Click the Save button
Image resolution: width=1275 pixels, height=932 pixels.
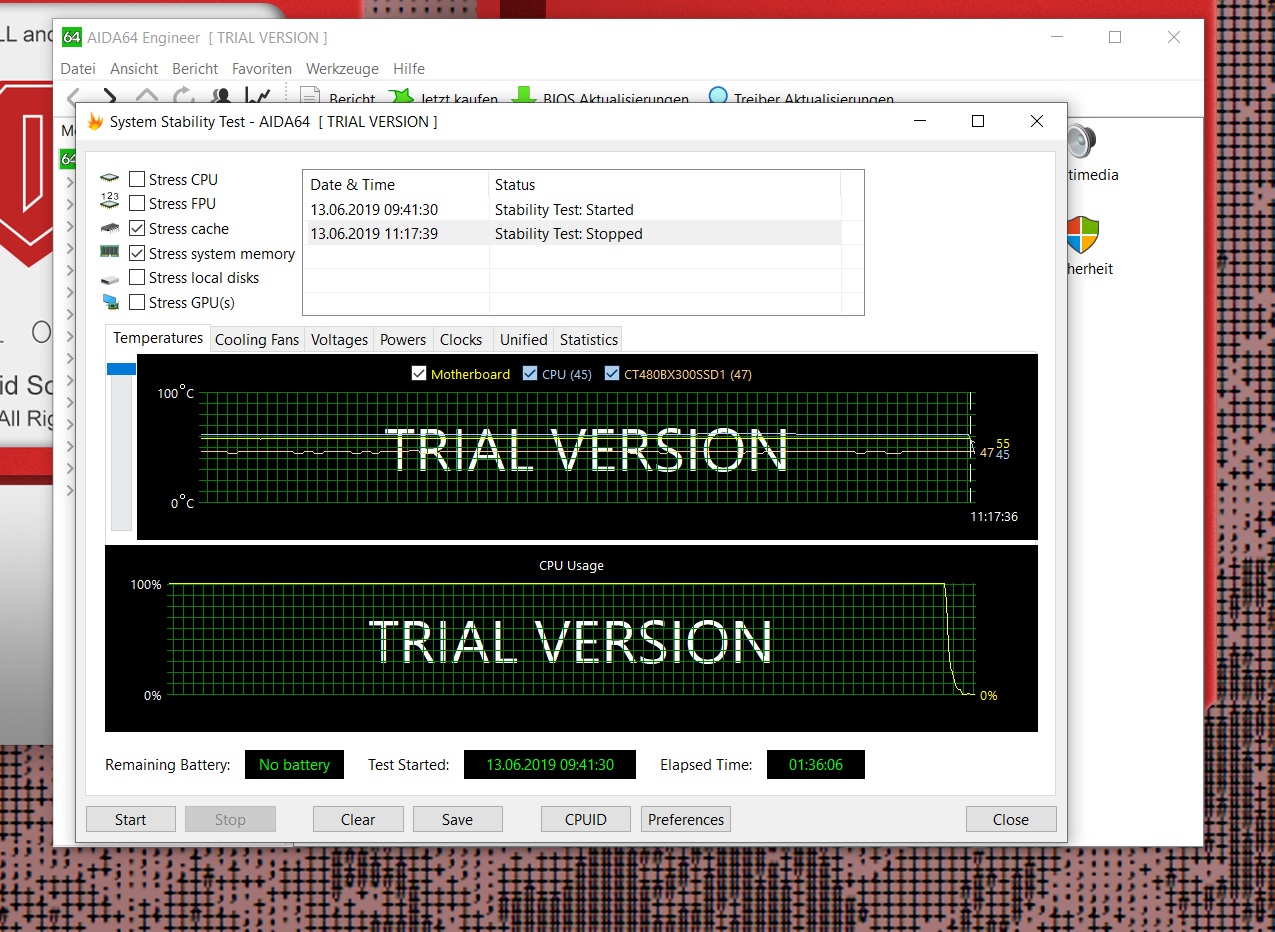point(457,819)
